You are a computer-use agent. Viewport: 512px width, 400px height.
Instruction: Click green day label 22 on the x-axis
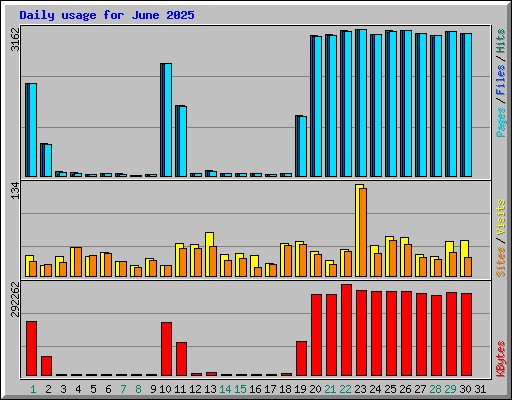click(345, 389)
